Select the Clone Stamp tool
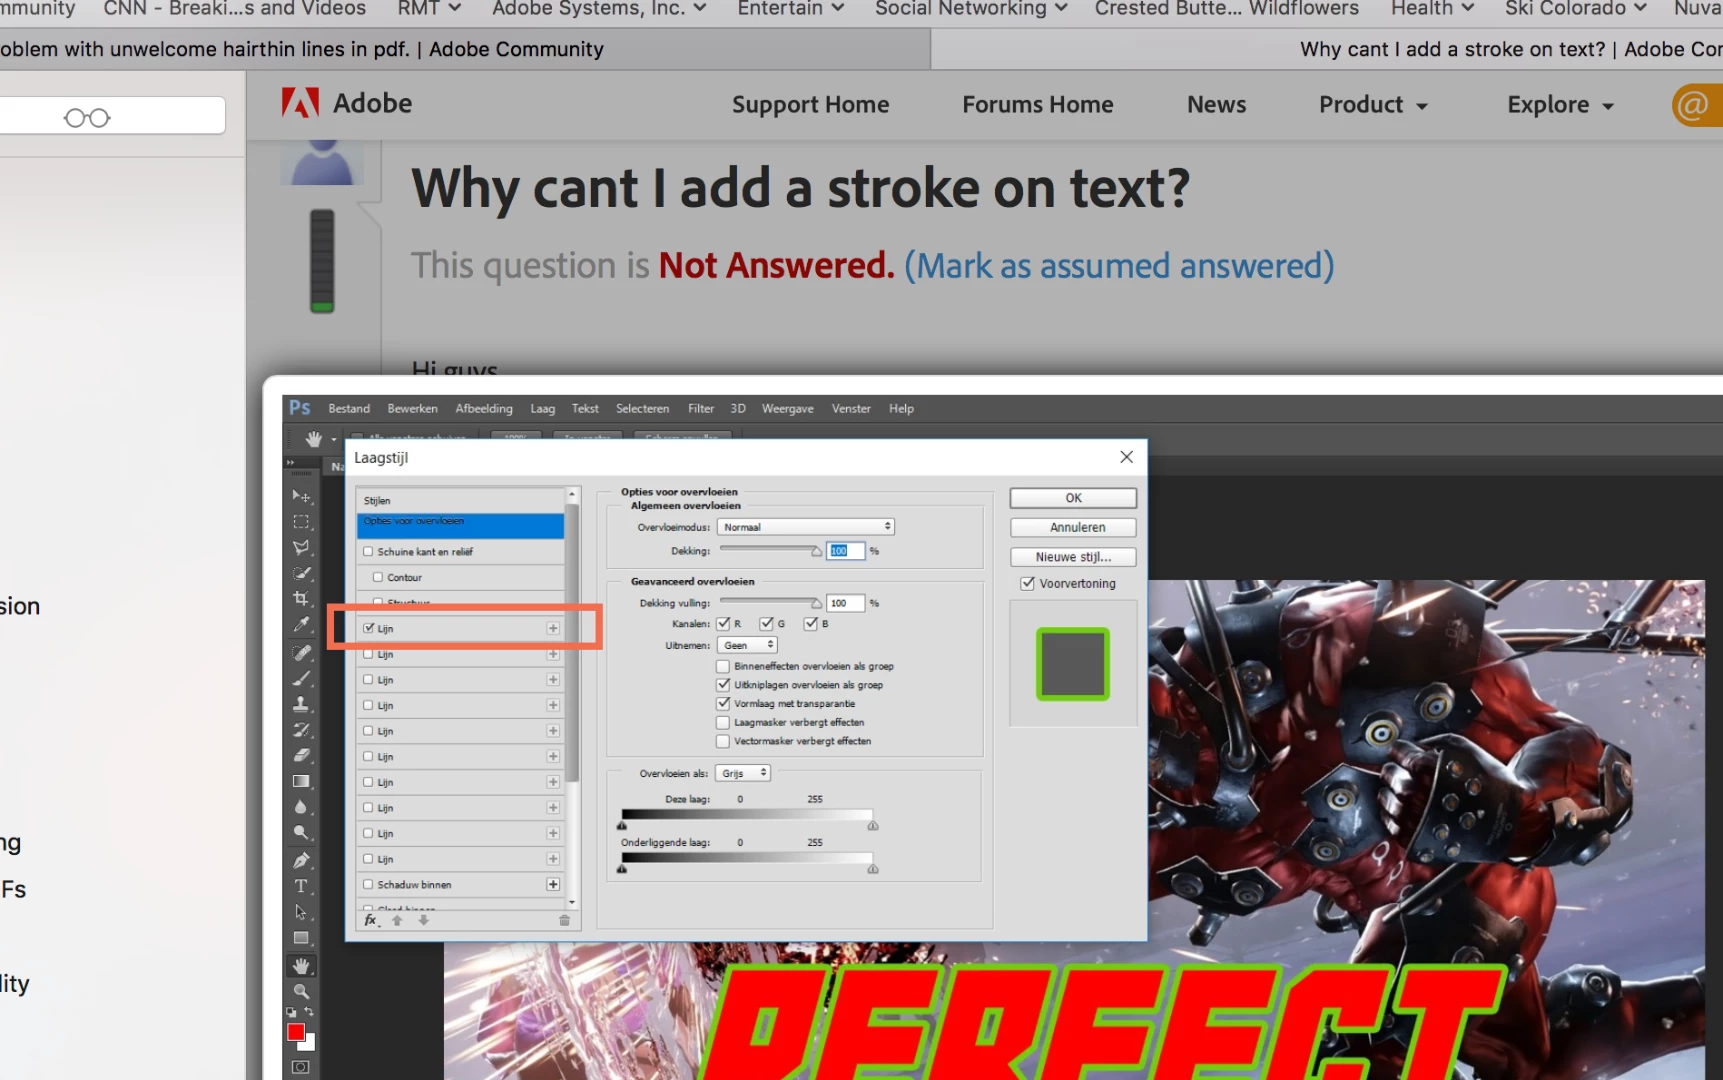This screenshot has width=1723, height=1080. (x=301, y=704)
